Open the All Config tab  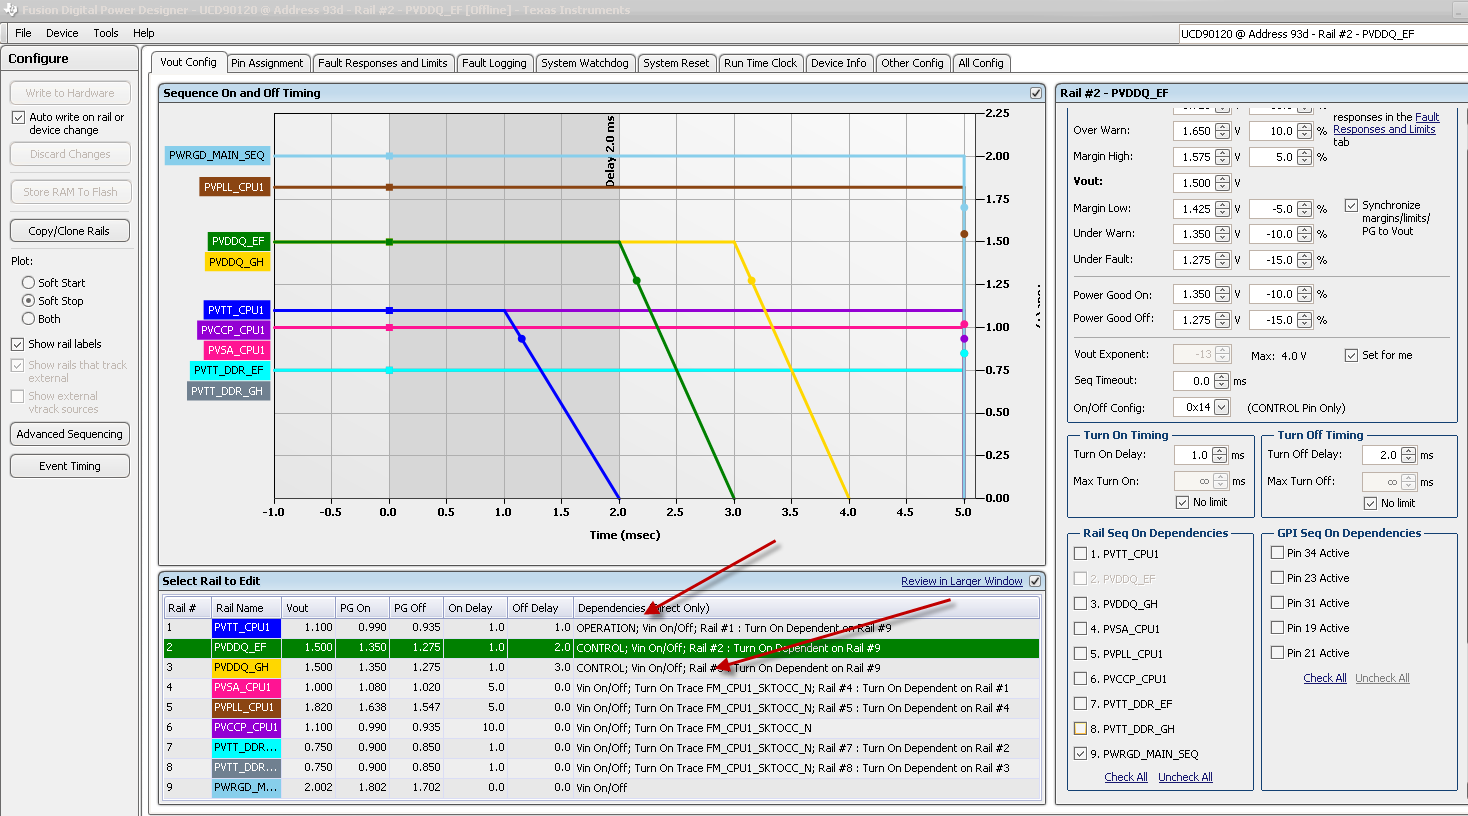pos(981,63)
